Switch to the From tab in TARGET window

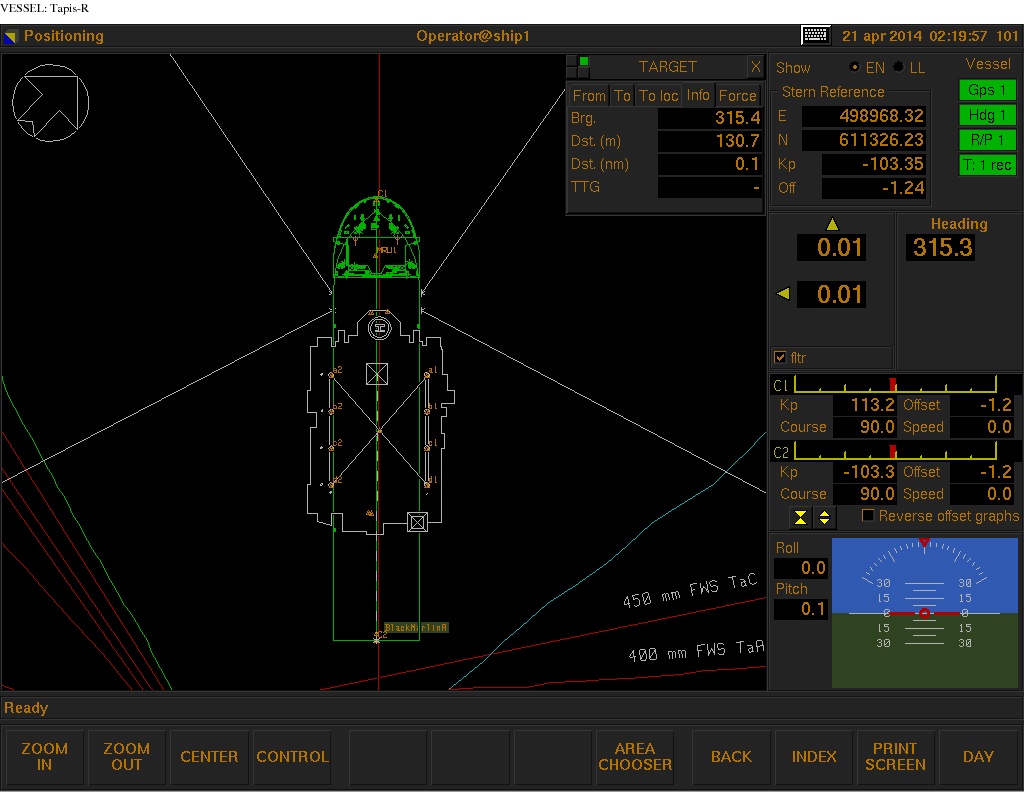pos(588,95)
